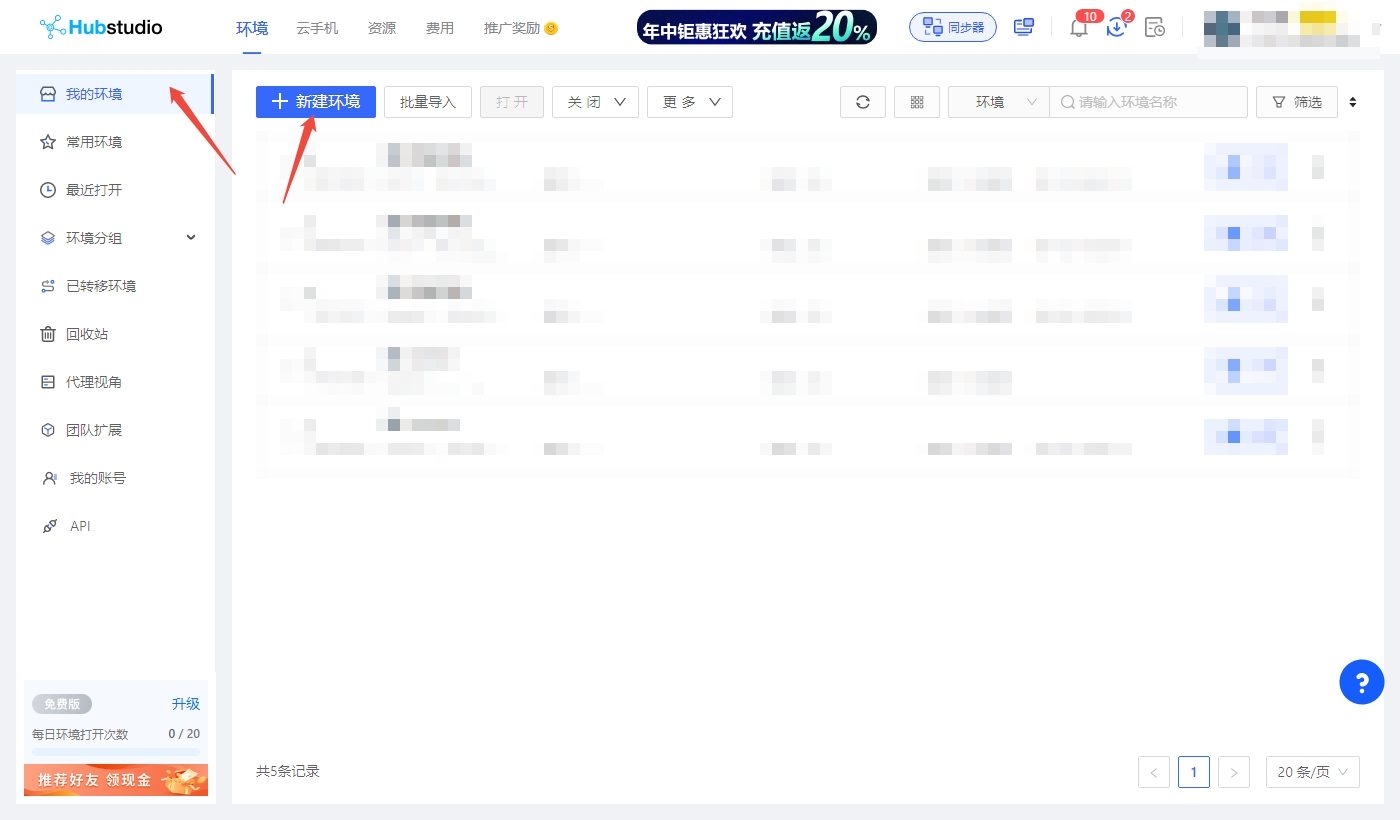Switch to the 云手机 tab
The width and height of the screenshot is (1400, 820).
pyautogui.click(x=317, y=28)
